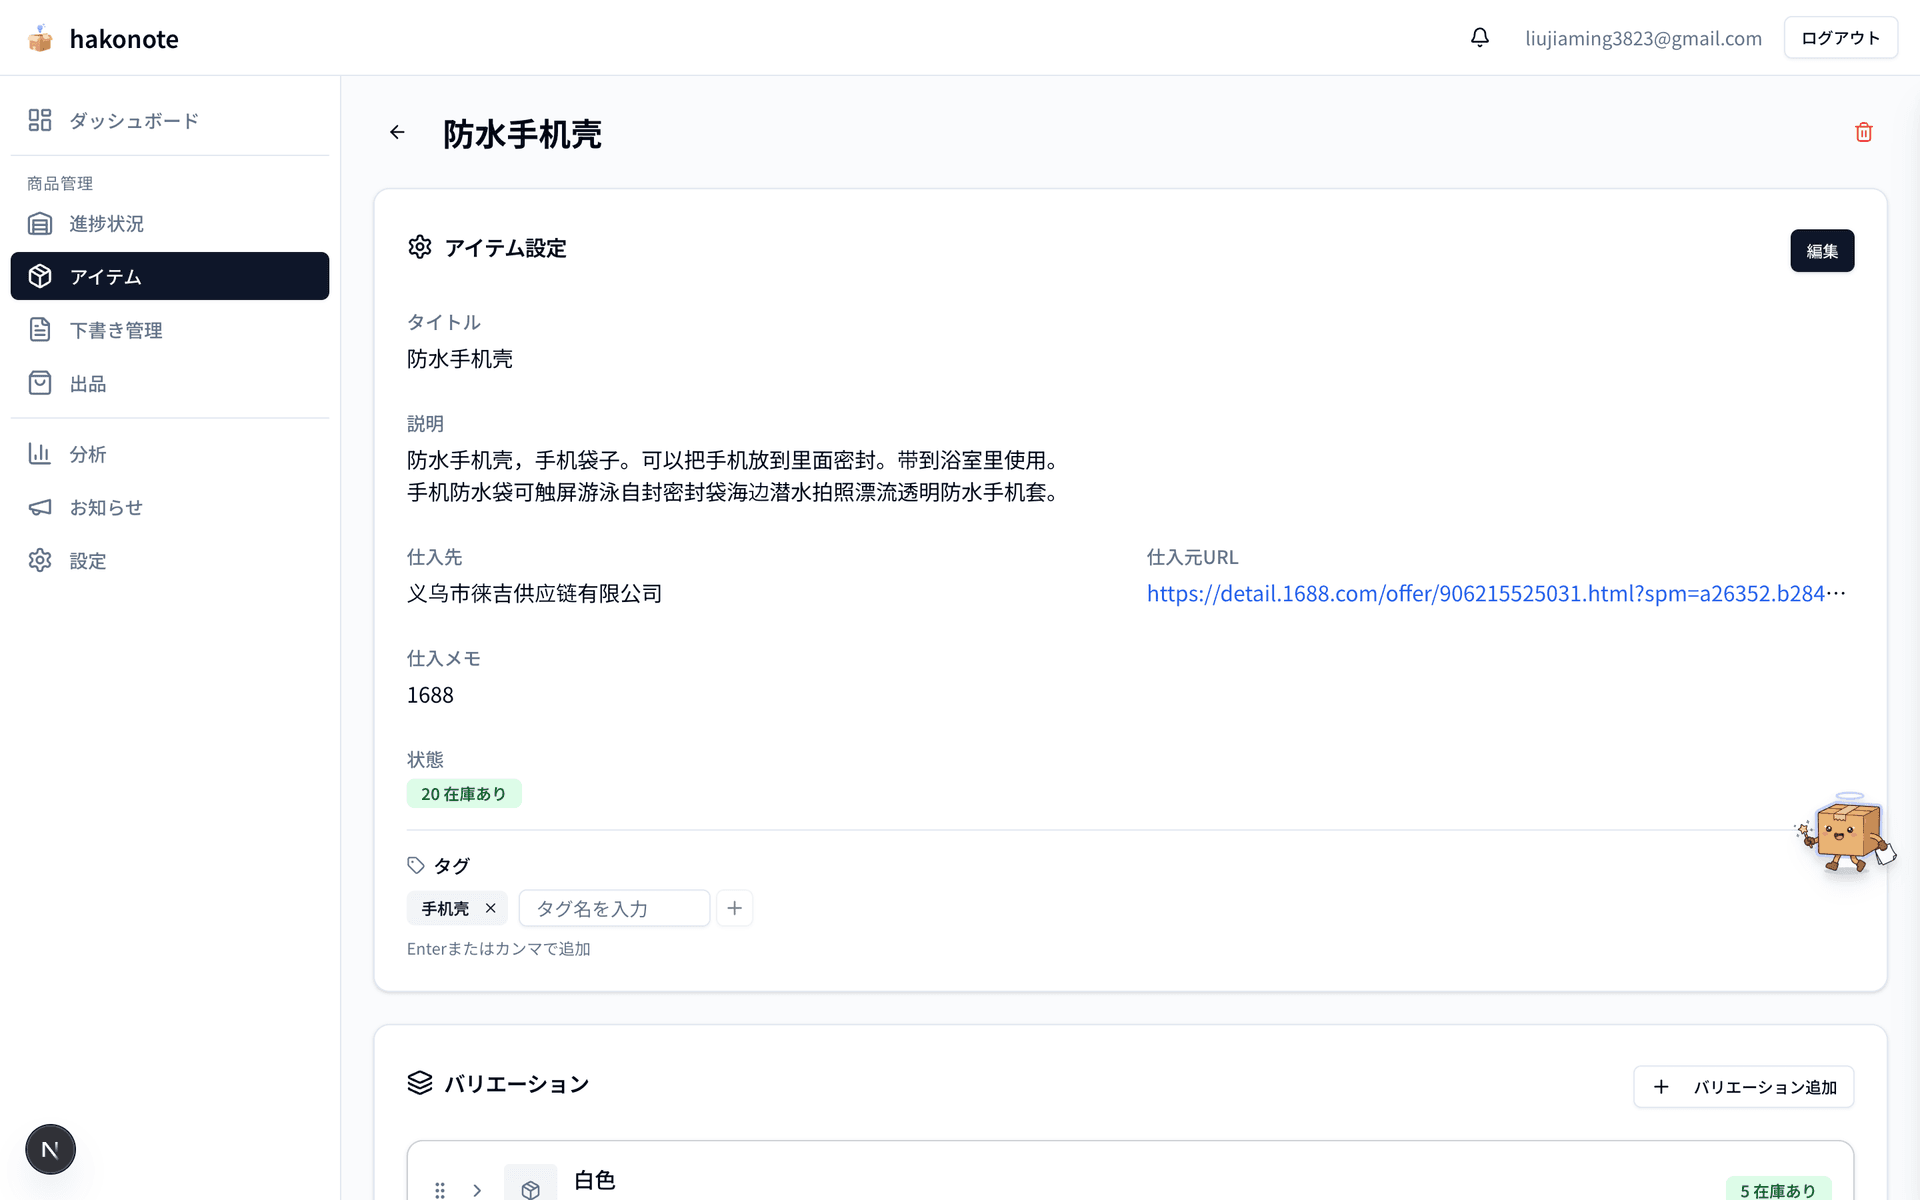
Task: Click the drag handle beside 白色 variation
Action: [440, 1189]
